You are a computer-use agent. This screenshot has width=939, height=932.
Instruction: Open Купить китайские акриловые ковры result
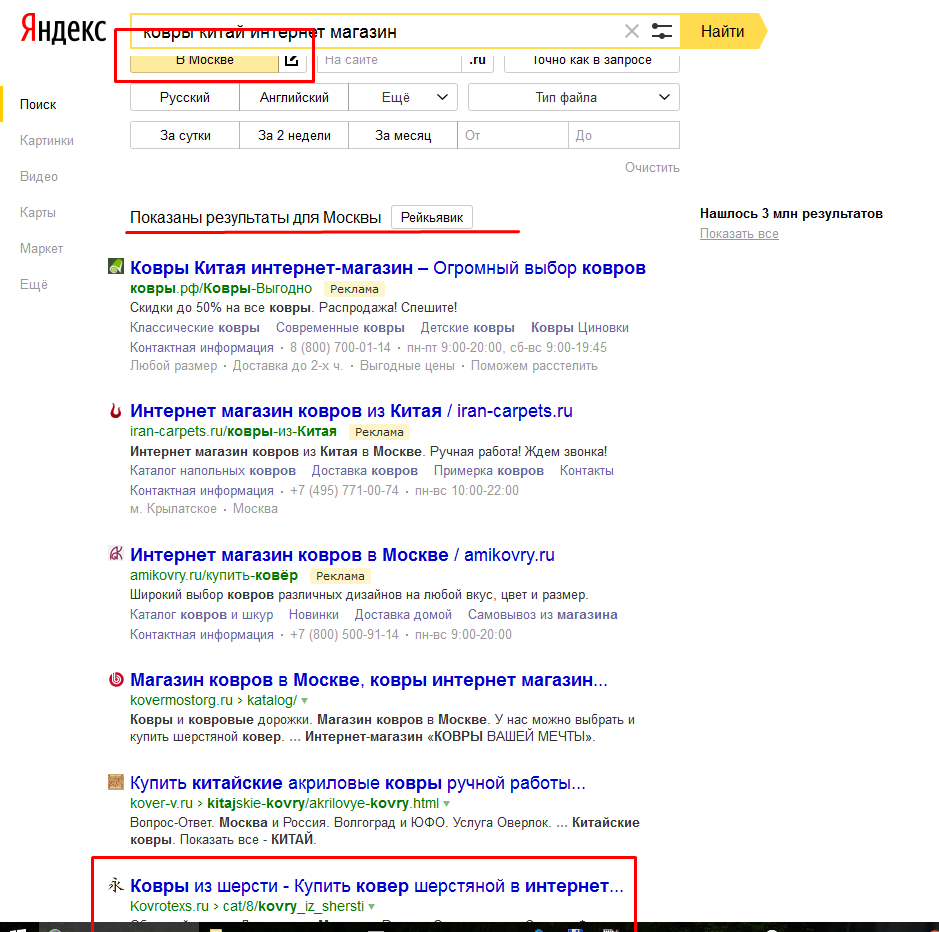pyautogui.click(x=358, y=783)
